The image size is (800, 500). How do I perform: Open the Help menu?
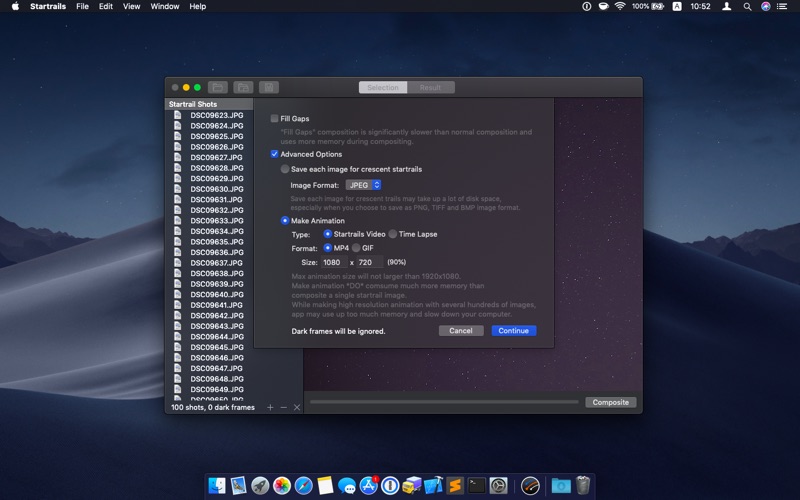pyautogui.click(x=197, y=7)
